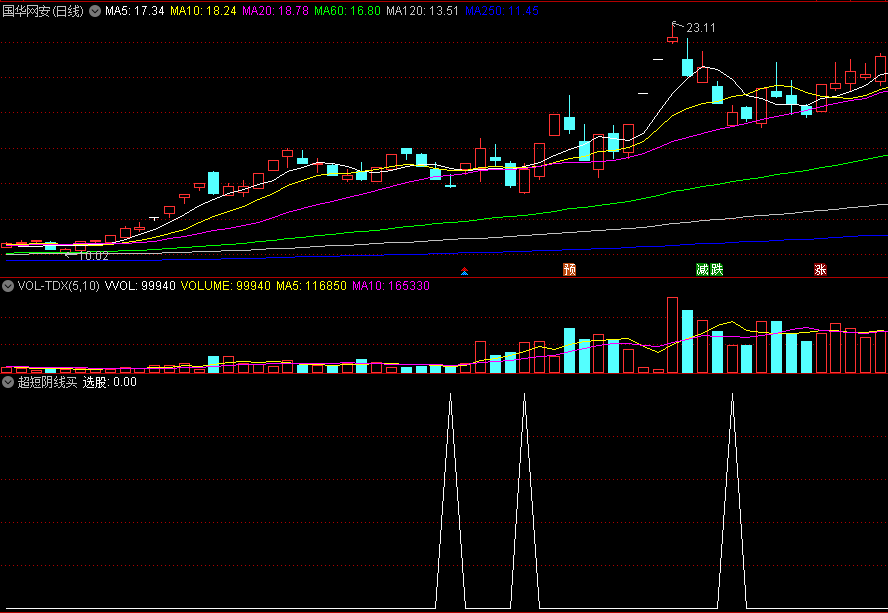This screenshot has width=888, height=613.
Task: Click the green 跌 marker icon
Action: (x=716, y=270)
